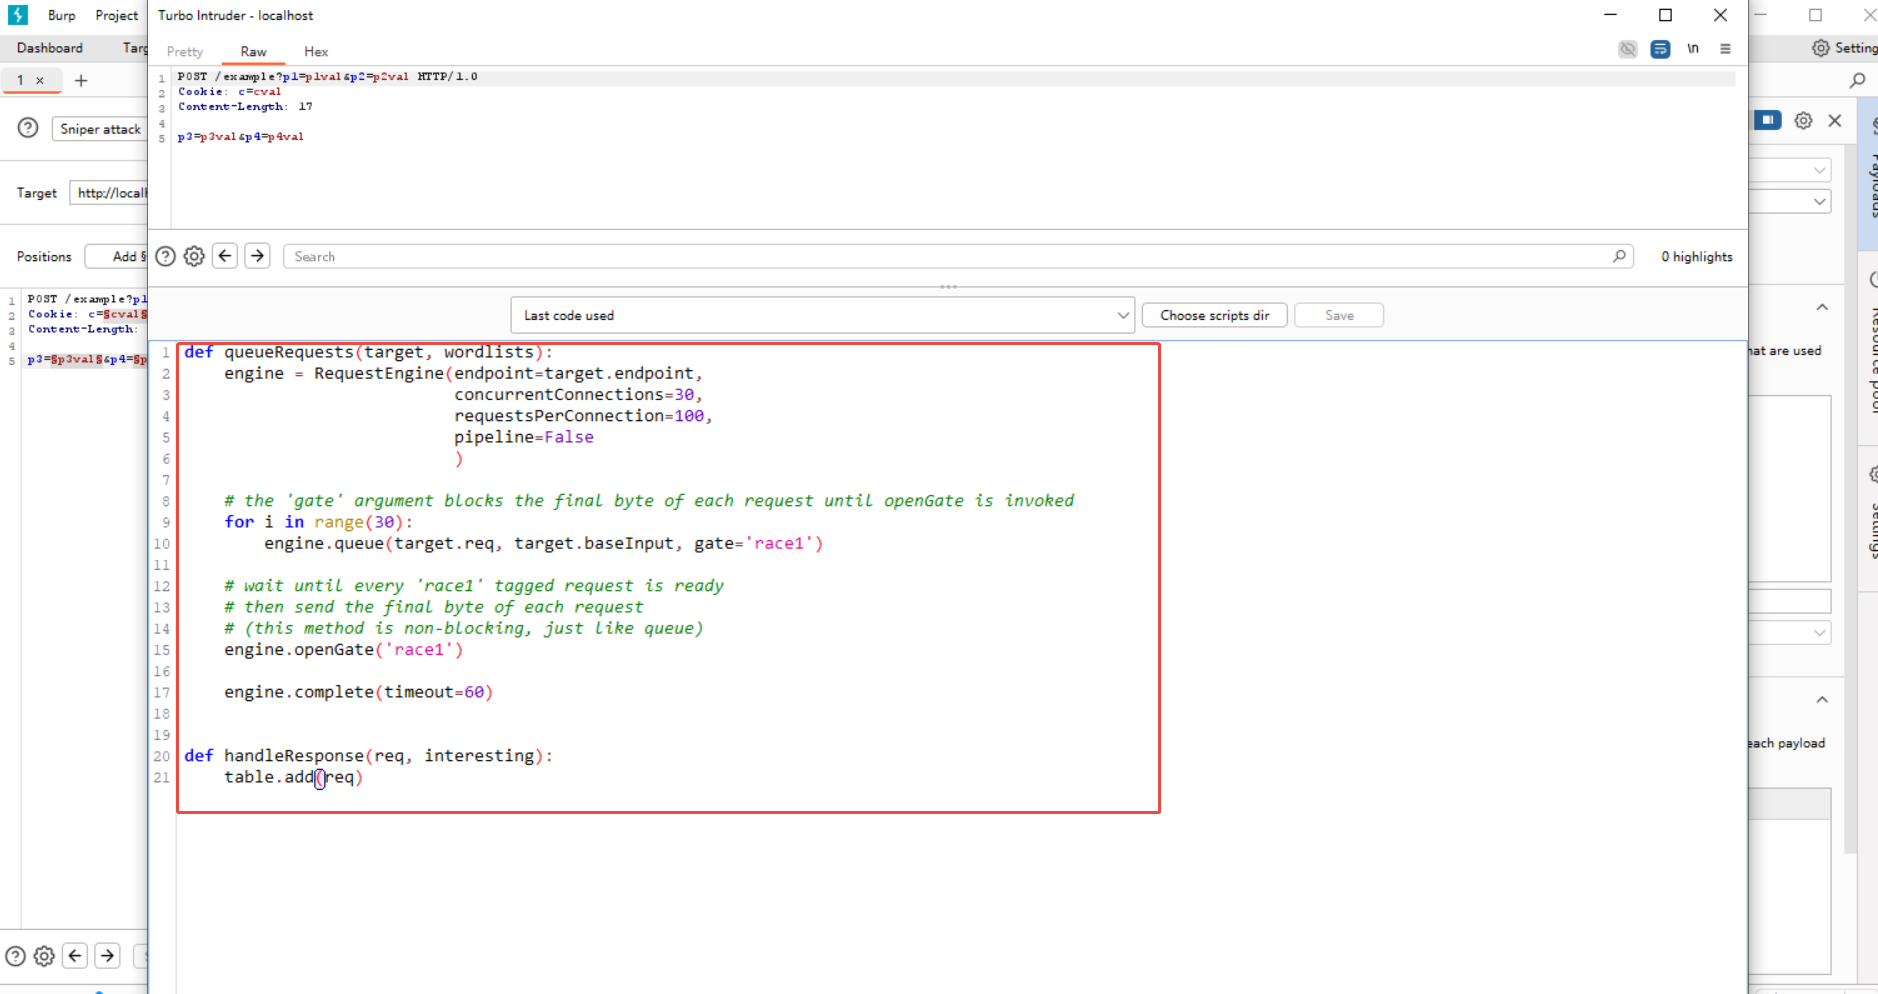Image resolution: width=1878 pixels, height=994 pixels.
Task: Click the Burp window search magnifier icon
Action: click(1858, 80)
